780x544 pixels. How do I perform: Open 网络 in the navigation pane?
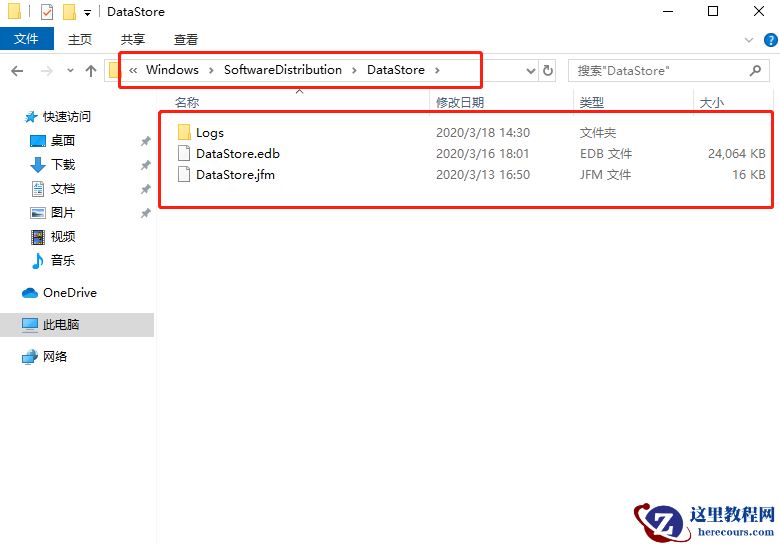click(55, 357)
